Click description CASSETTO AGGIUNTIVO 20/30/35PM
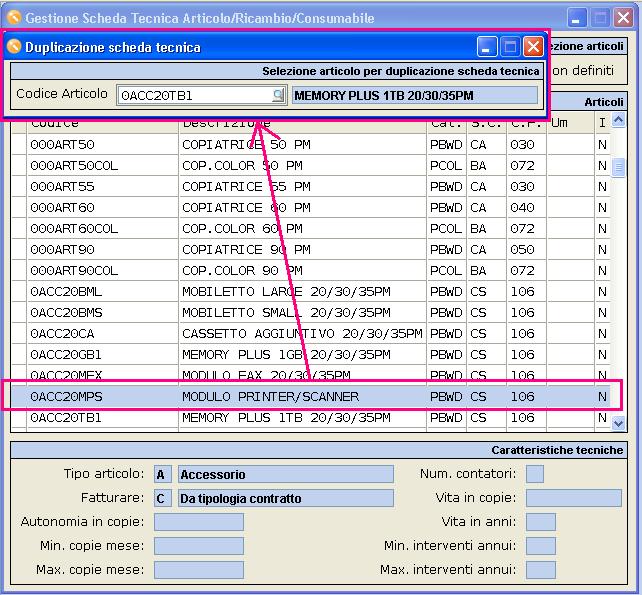 click(302, 333)
